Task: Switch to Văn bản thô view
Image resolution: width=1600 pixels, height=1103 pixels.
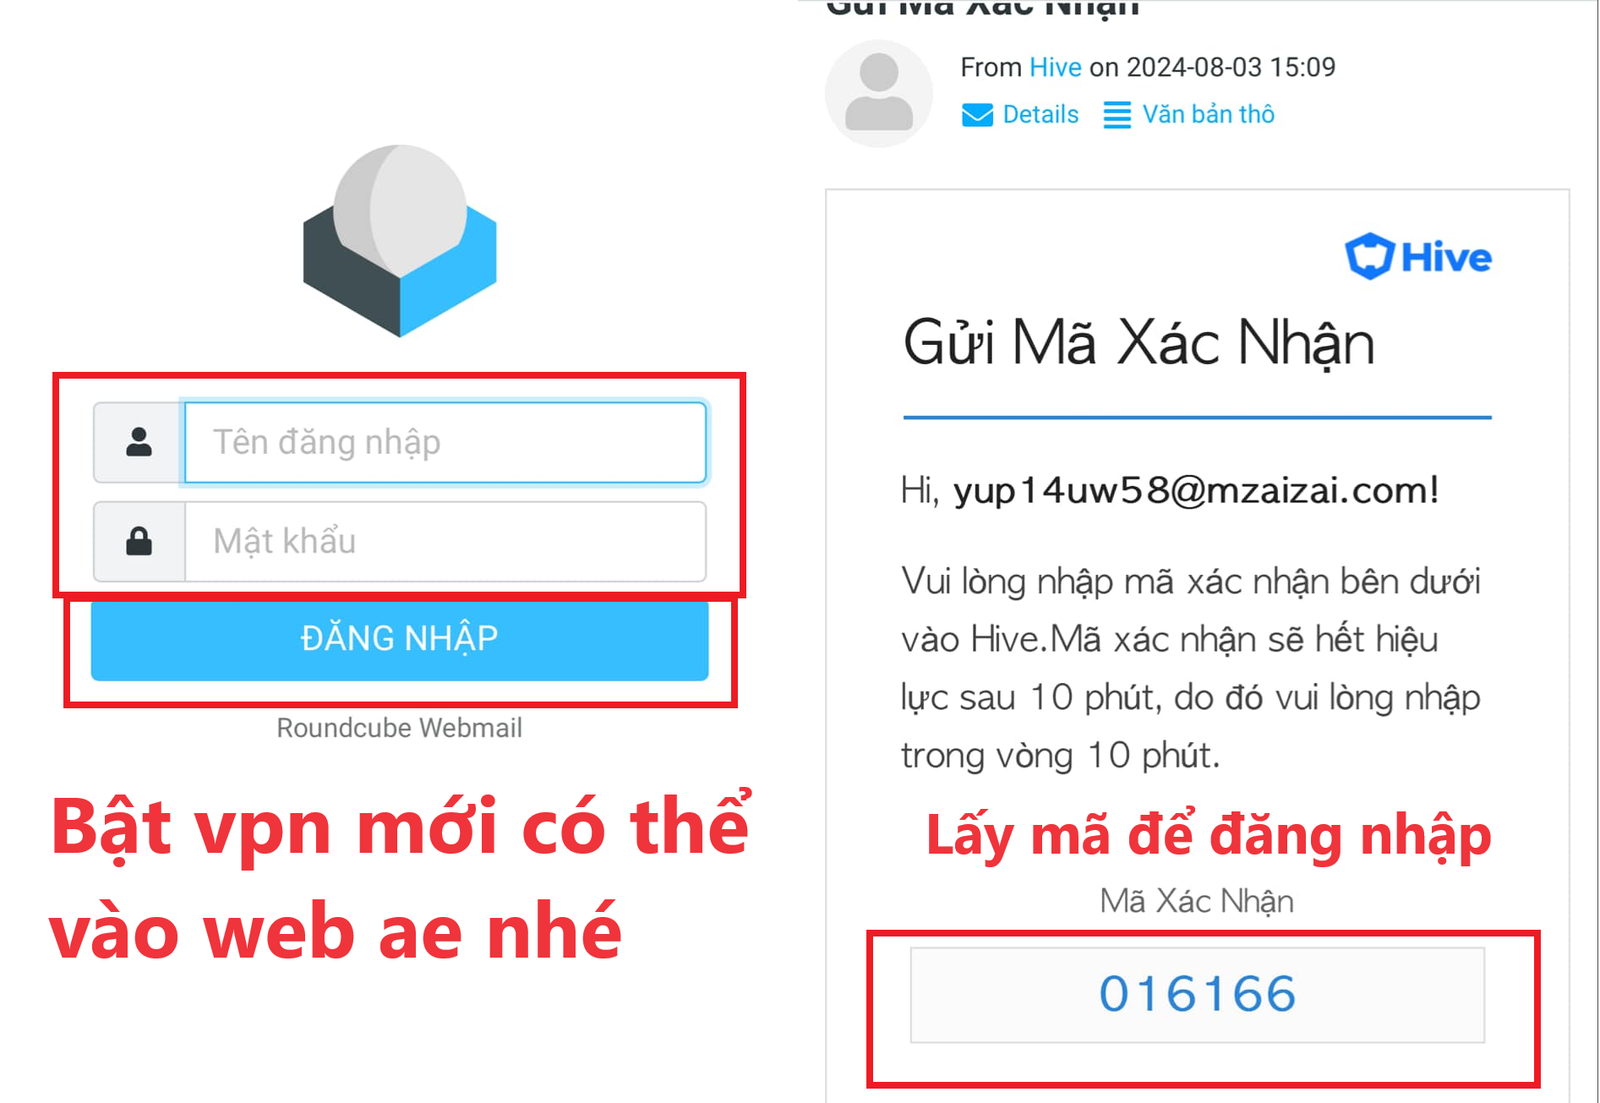Action: point(1208,114)
